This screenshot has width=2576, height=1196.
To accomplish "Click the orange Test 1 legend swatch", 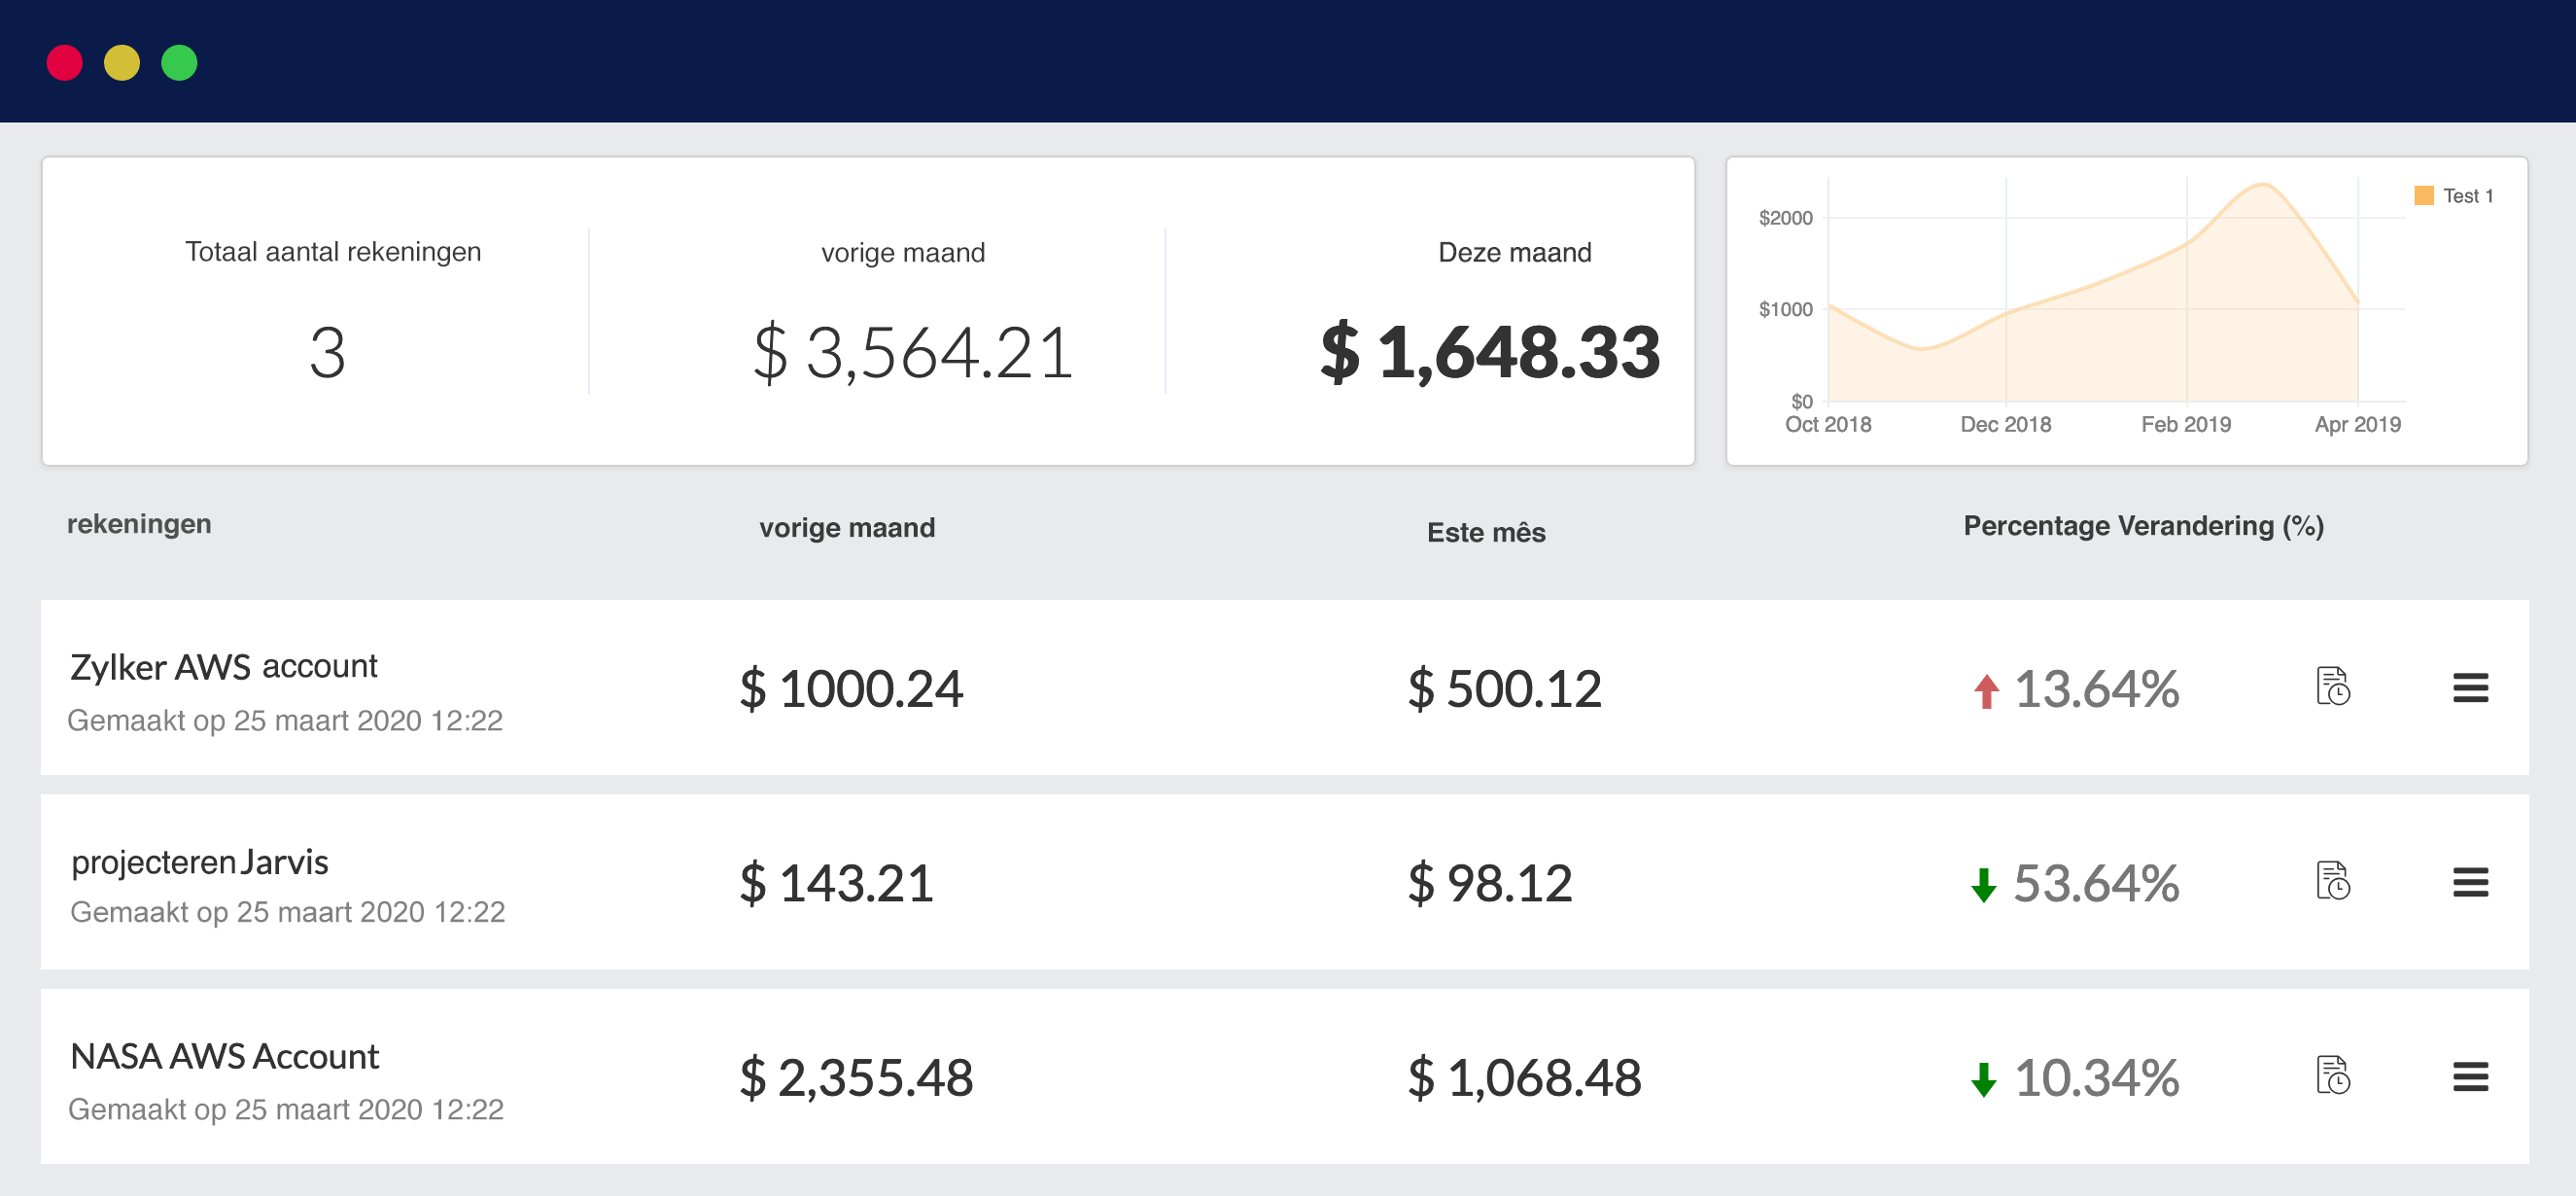I will [x=2423, y=194].
